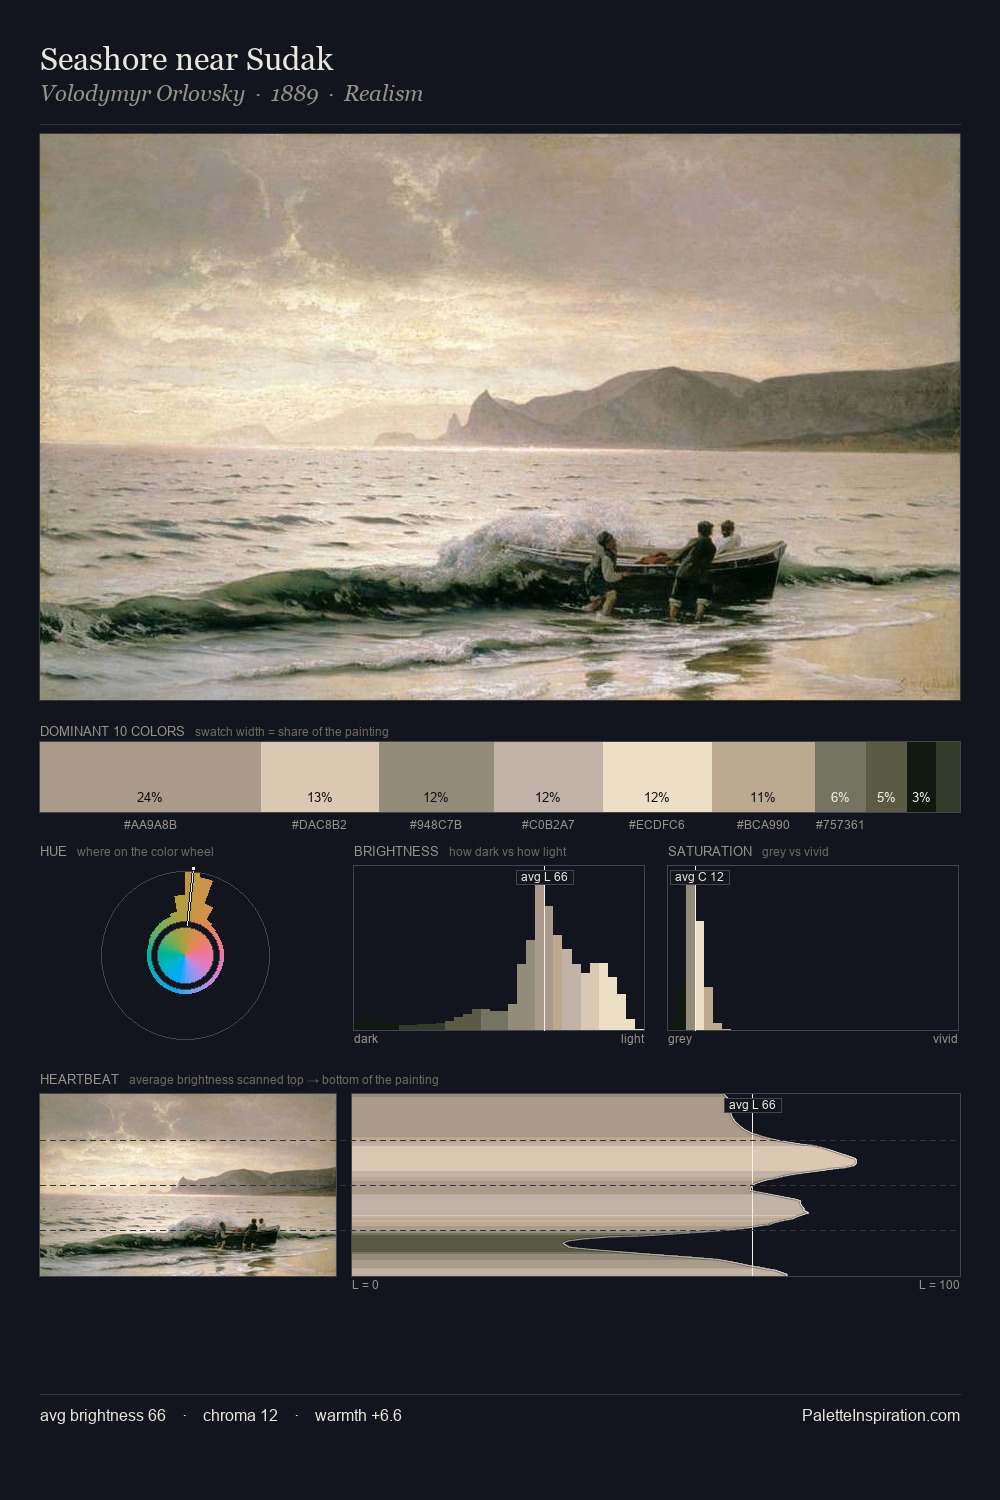
Task: Select the #BCA990 11% swatch
Action: tap(763, 777)
